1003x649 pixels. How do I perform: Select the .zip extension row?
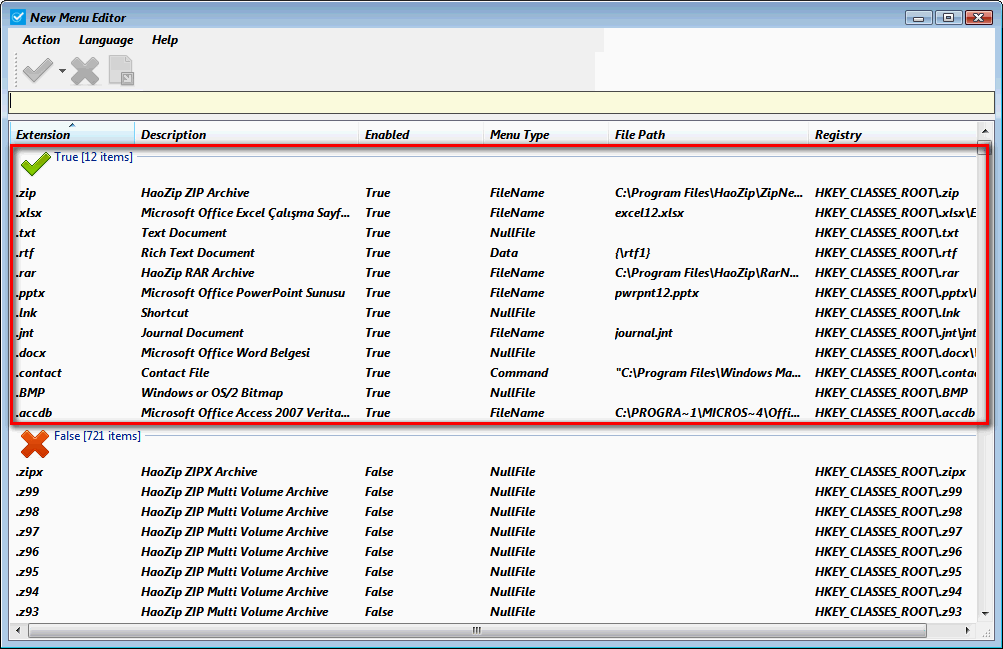pos(494,192)
